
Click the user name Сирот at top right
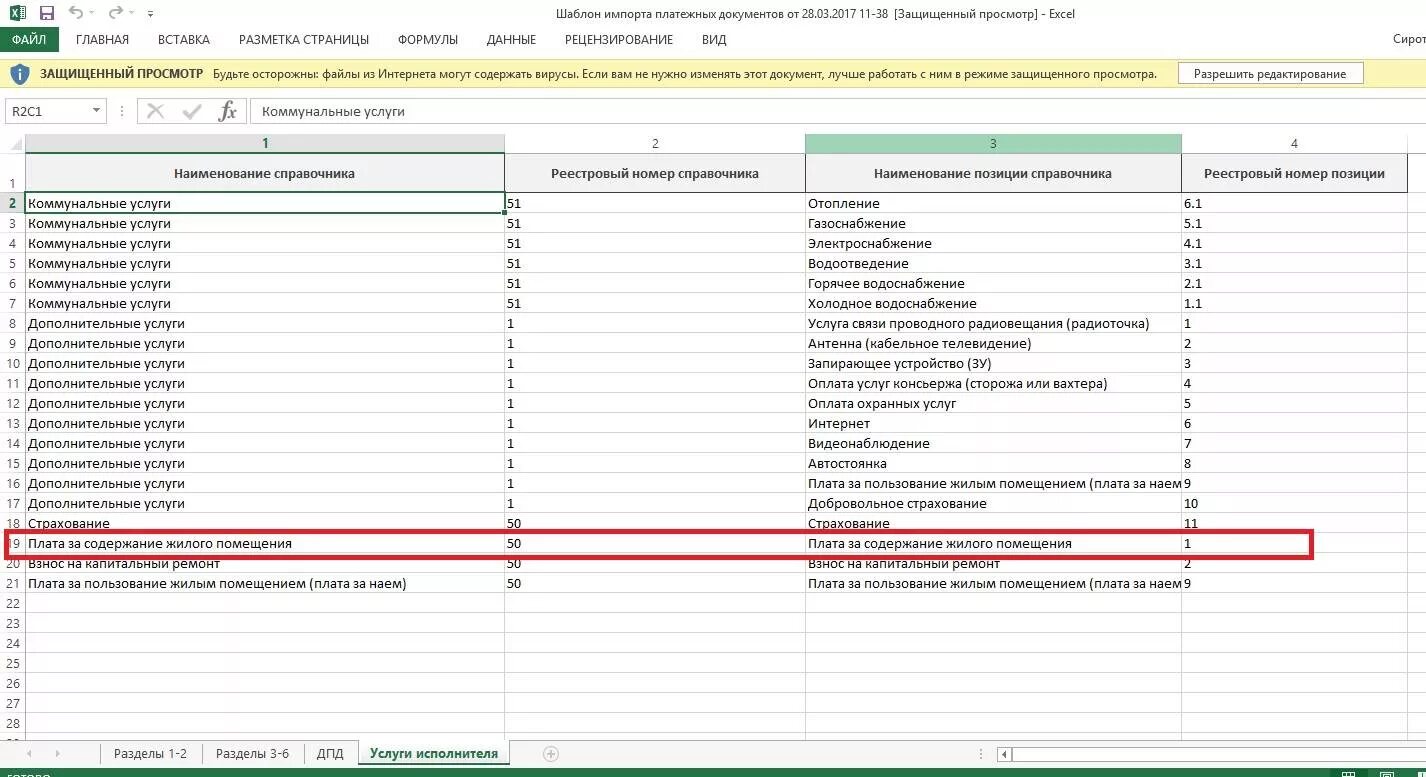click(x=1408, y=40)
